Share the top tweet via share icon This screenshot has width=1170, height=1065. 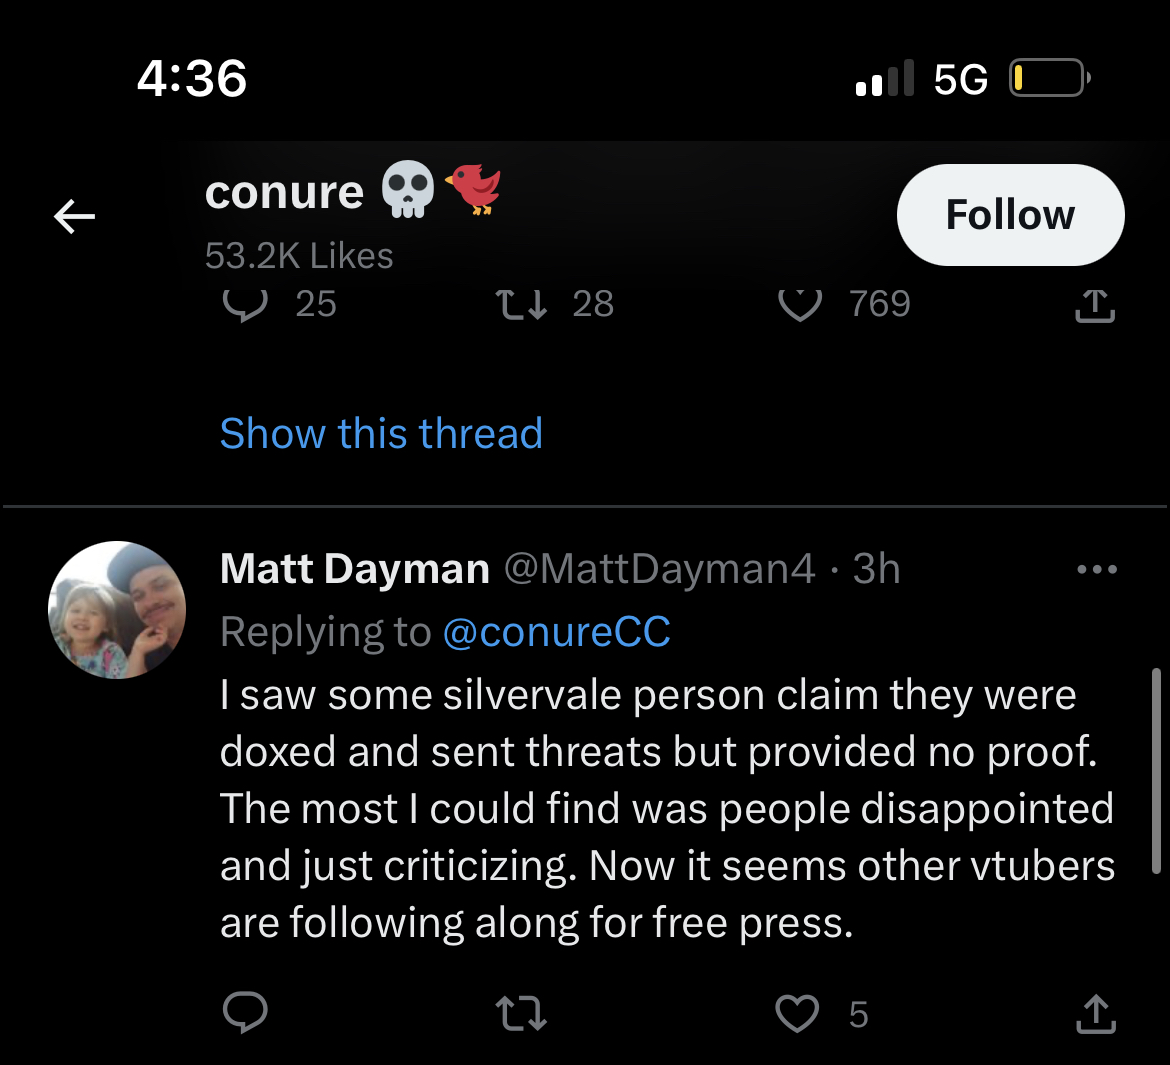pos(1095,304)
